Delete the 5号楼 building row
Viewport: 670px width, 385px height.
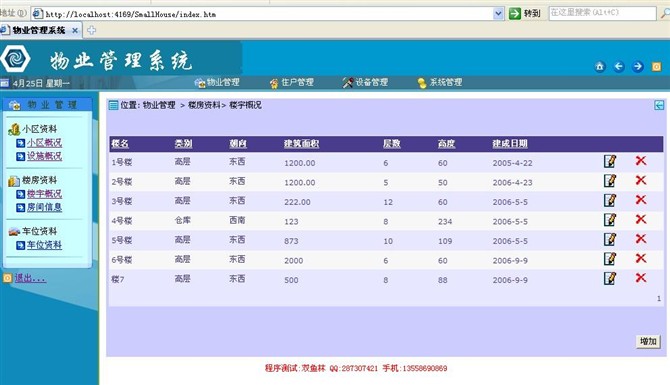tap(641, 239)
